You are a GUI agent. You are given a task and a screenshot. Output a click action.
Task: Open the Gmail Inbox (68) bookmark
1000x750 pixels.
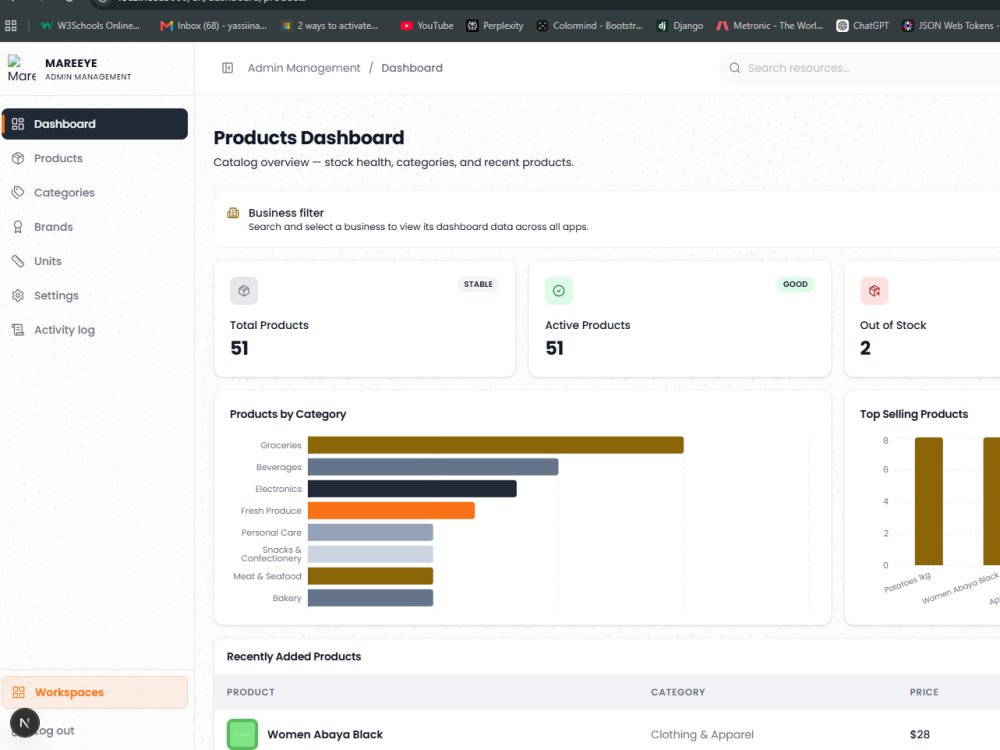pyautogui.click(x=214, y=26)
